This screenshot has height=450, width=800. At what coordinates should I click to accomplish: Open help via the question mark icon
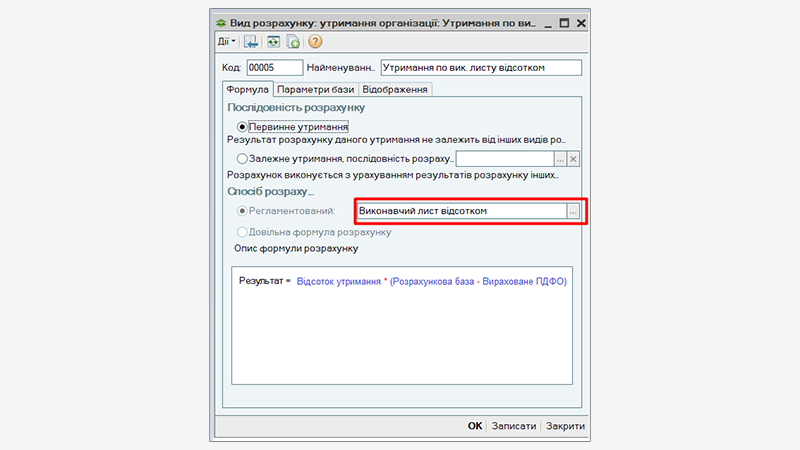(314, 42)
